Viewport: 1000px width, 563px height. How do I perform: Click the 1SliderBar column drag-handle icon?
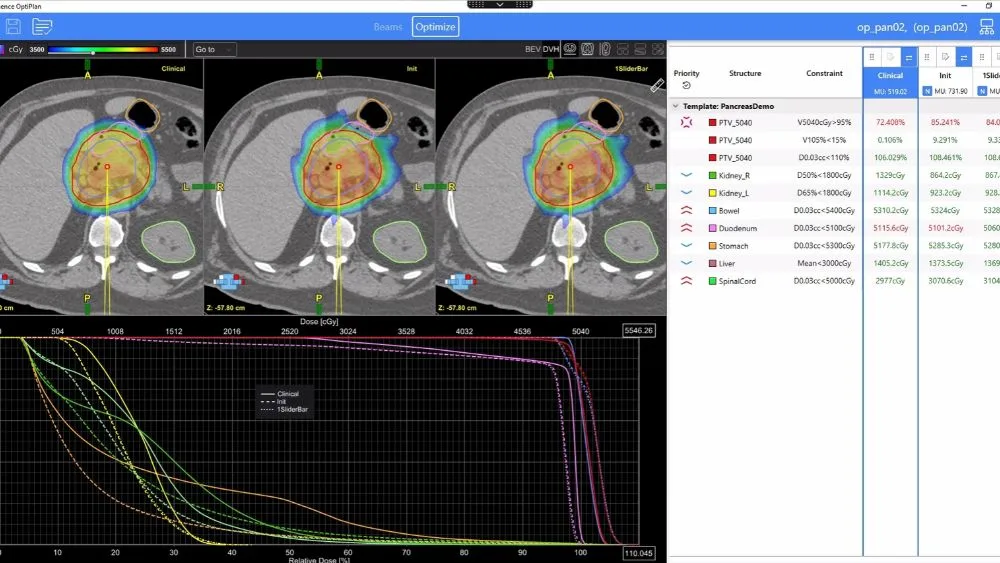point(982,57)
